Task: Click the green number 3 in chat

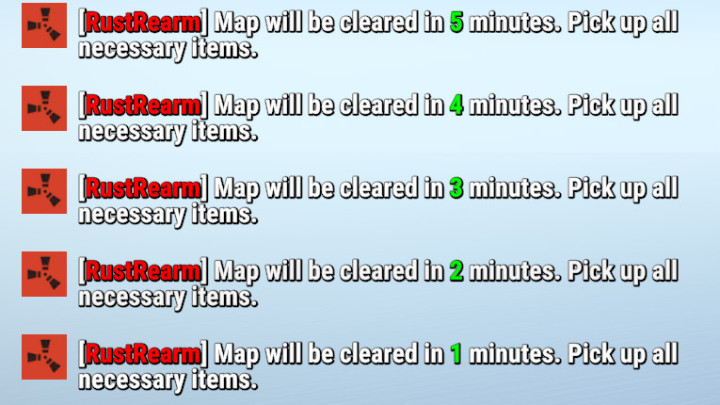Action: (456, 188)
